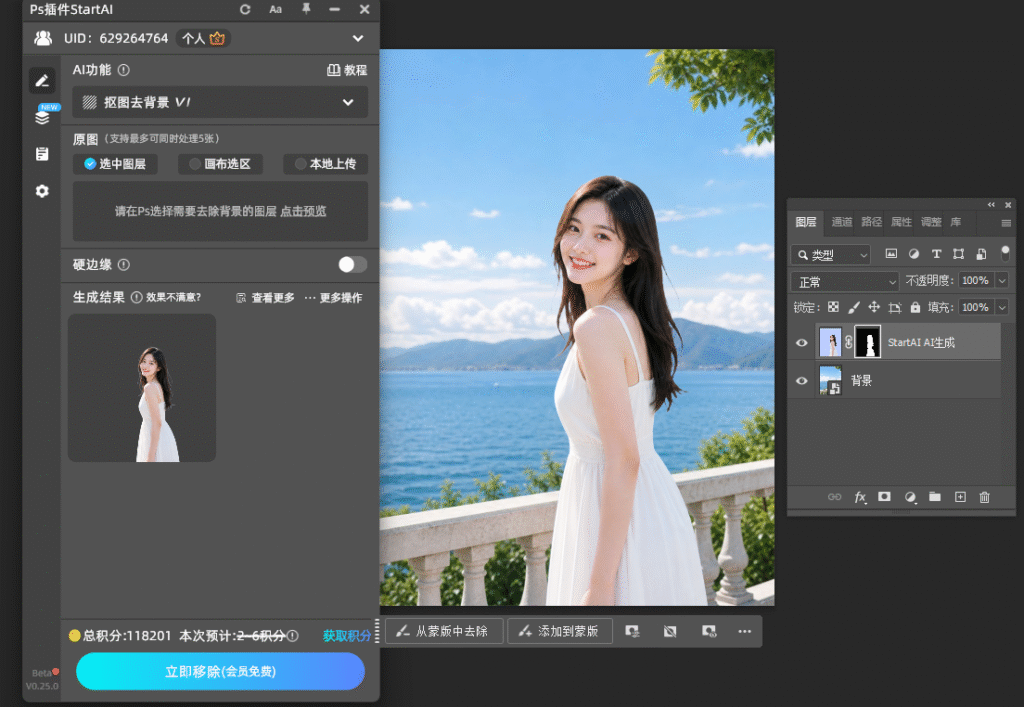This screenshot has height=707, width=1024.
Task: Select the 本地上传 radio option
Action: click(325, 164)
